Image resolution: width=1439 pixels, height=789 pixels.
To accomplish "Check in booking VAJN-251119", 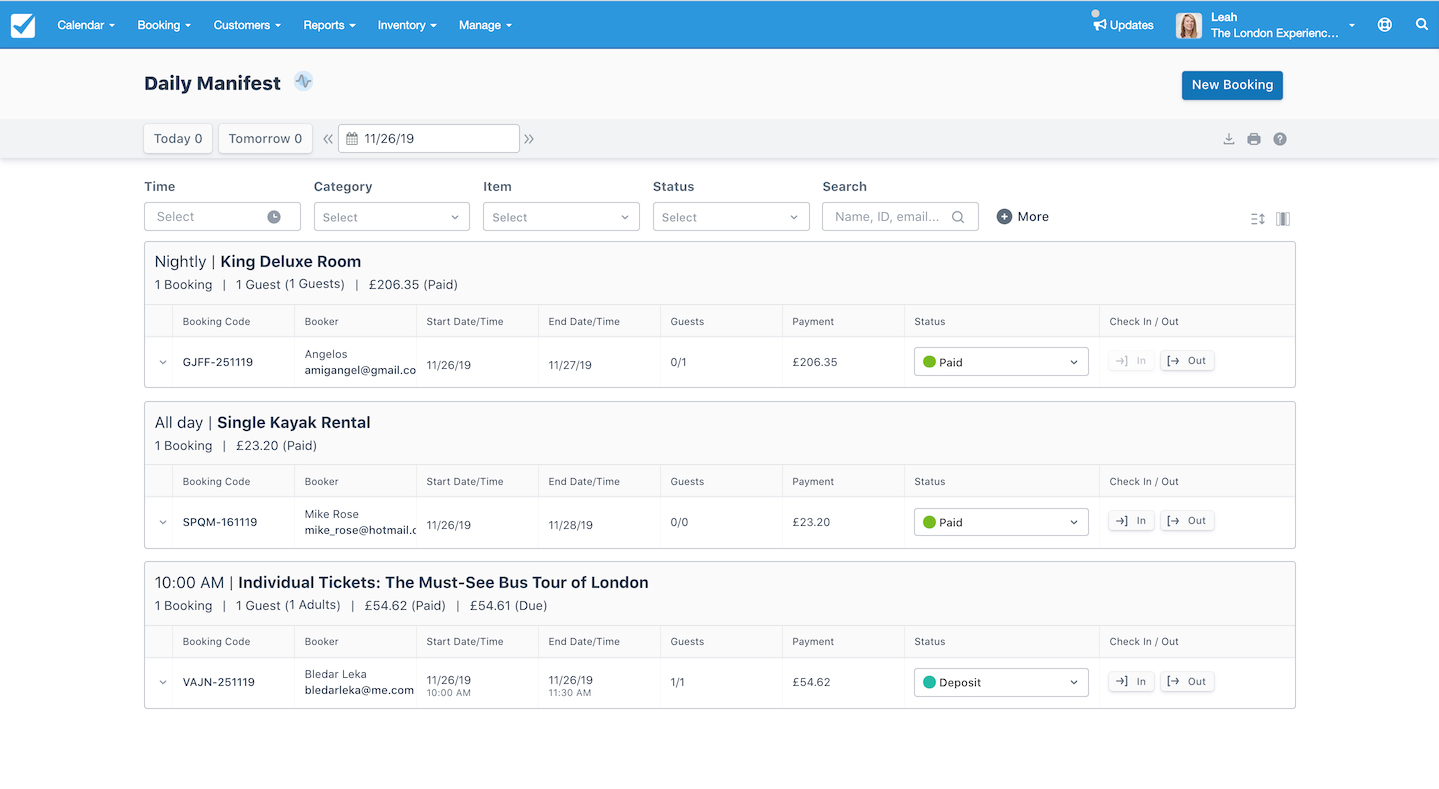I will coord(1131,681).
